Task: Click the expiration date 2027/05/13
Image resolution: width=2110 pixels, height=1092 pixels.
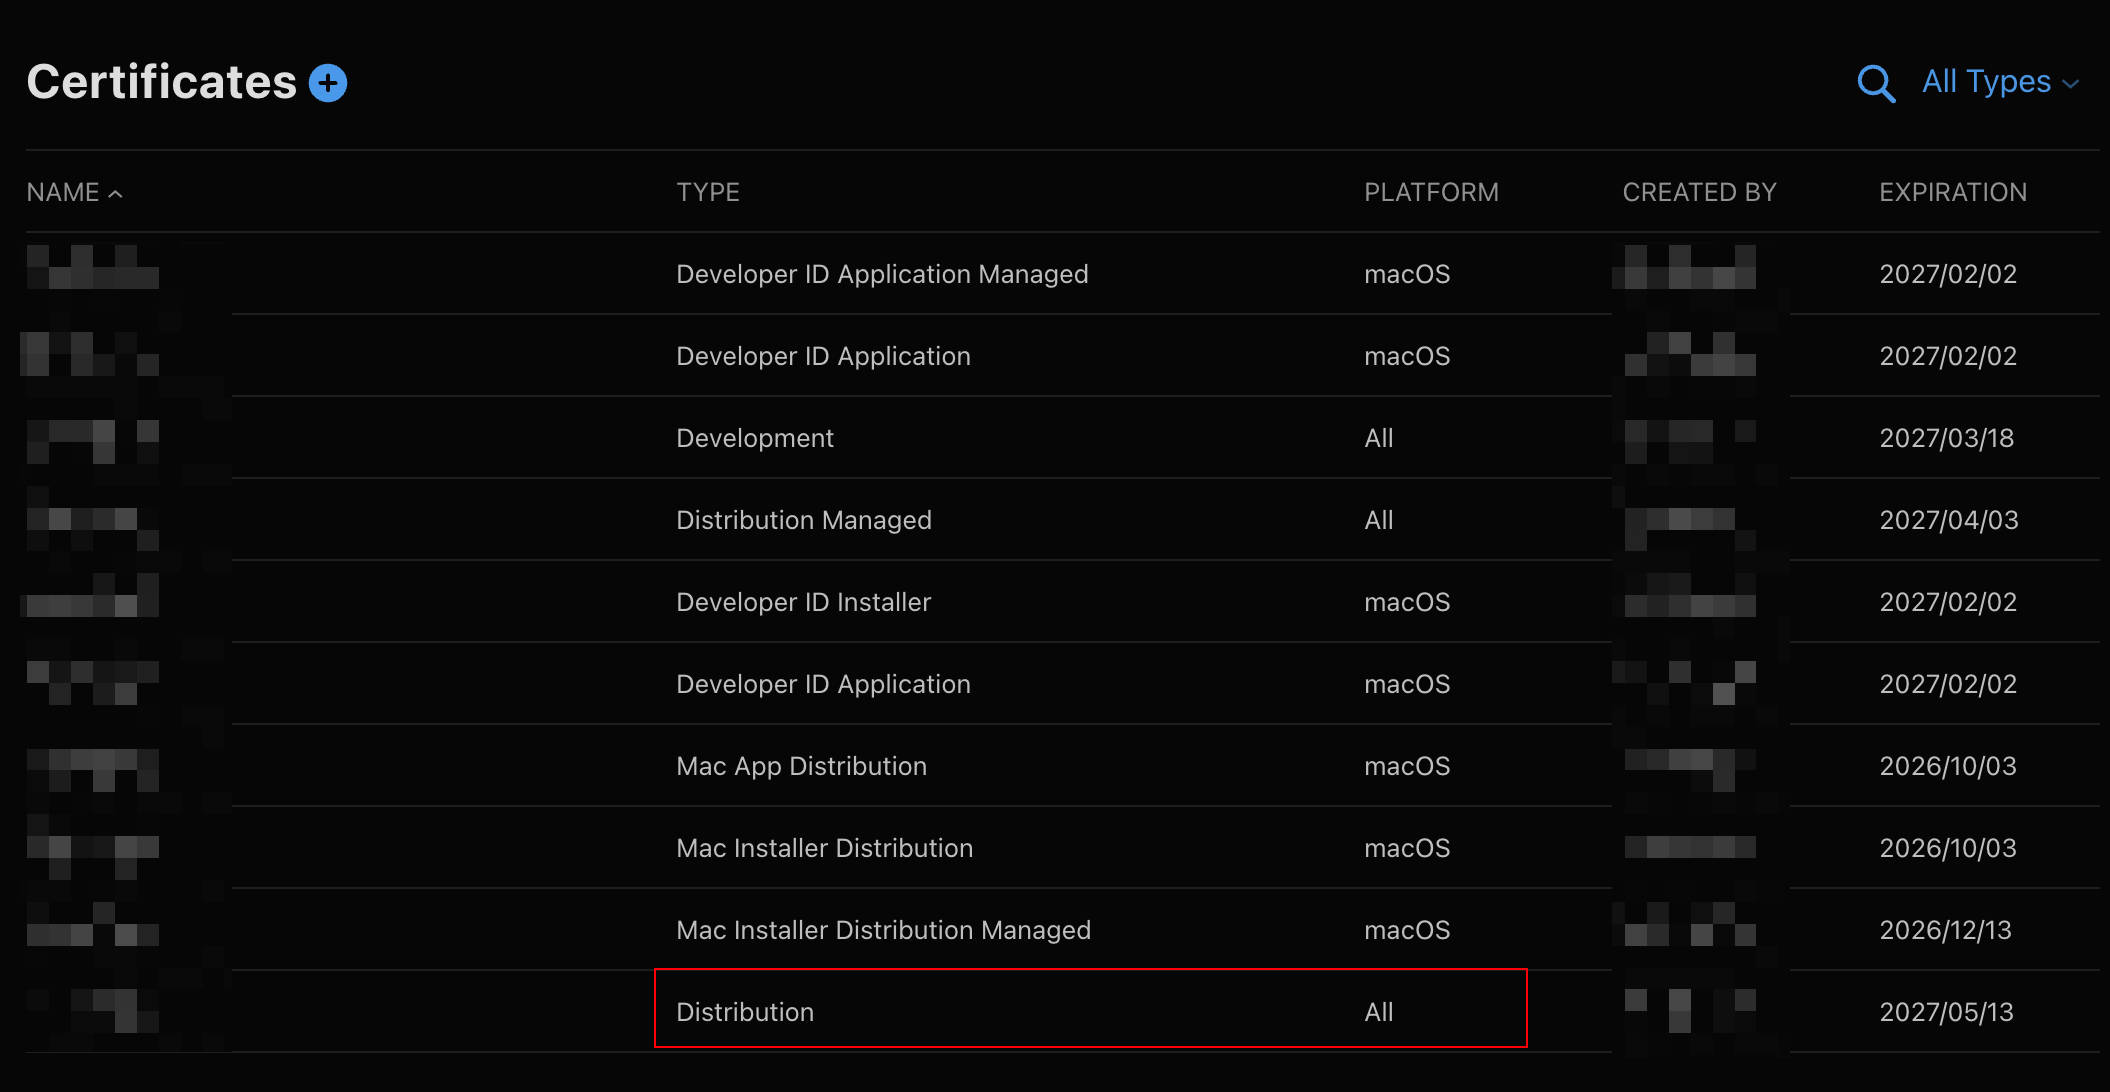Action: [x=1946, y=1012]
